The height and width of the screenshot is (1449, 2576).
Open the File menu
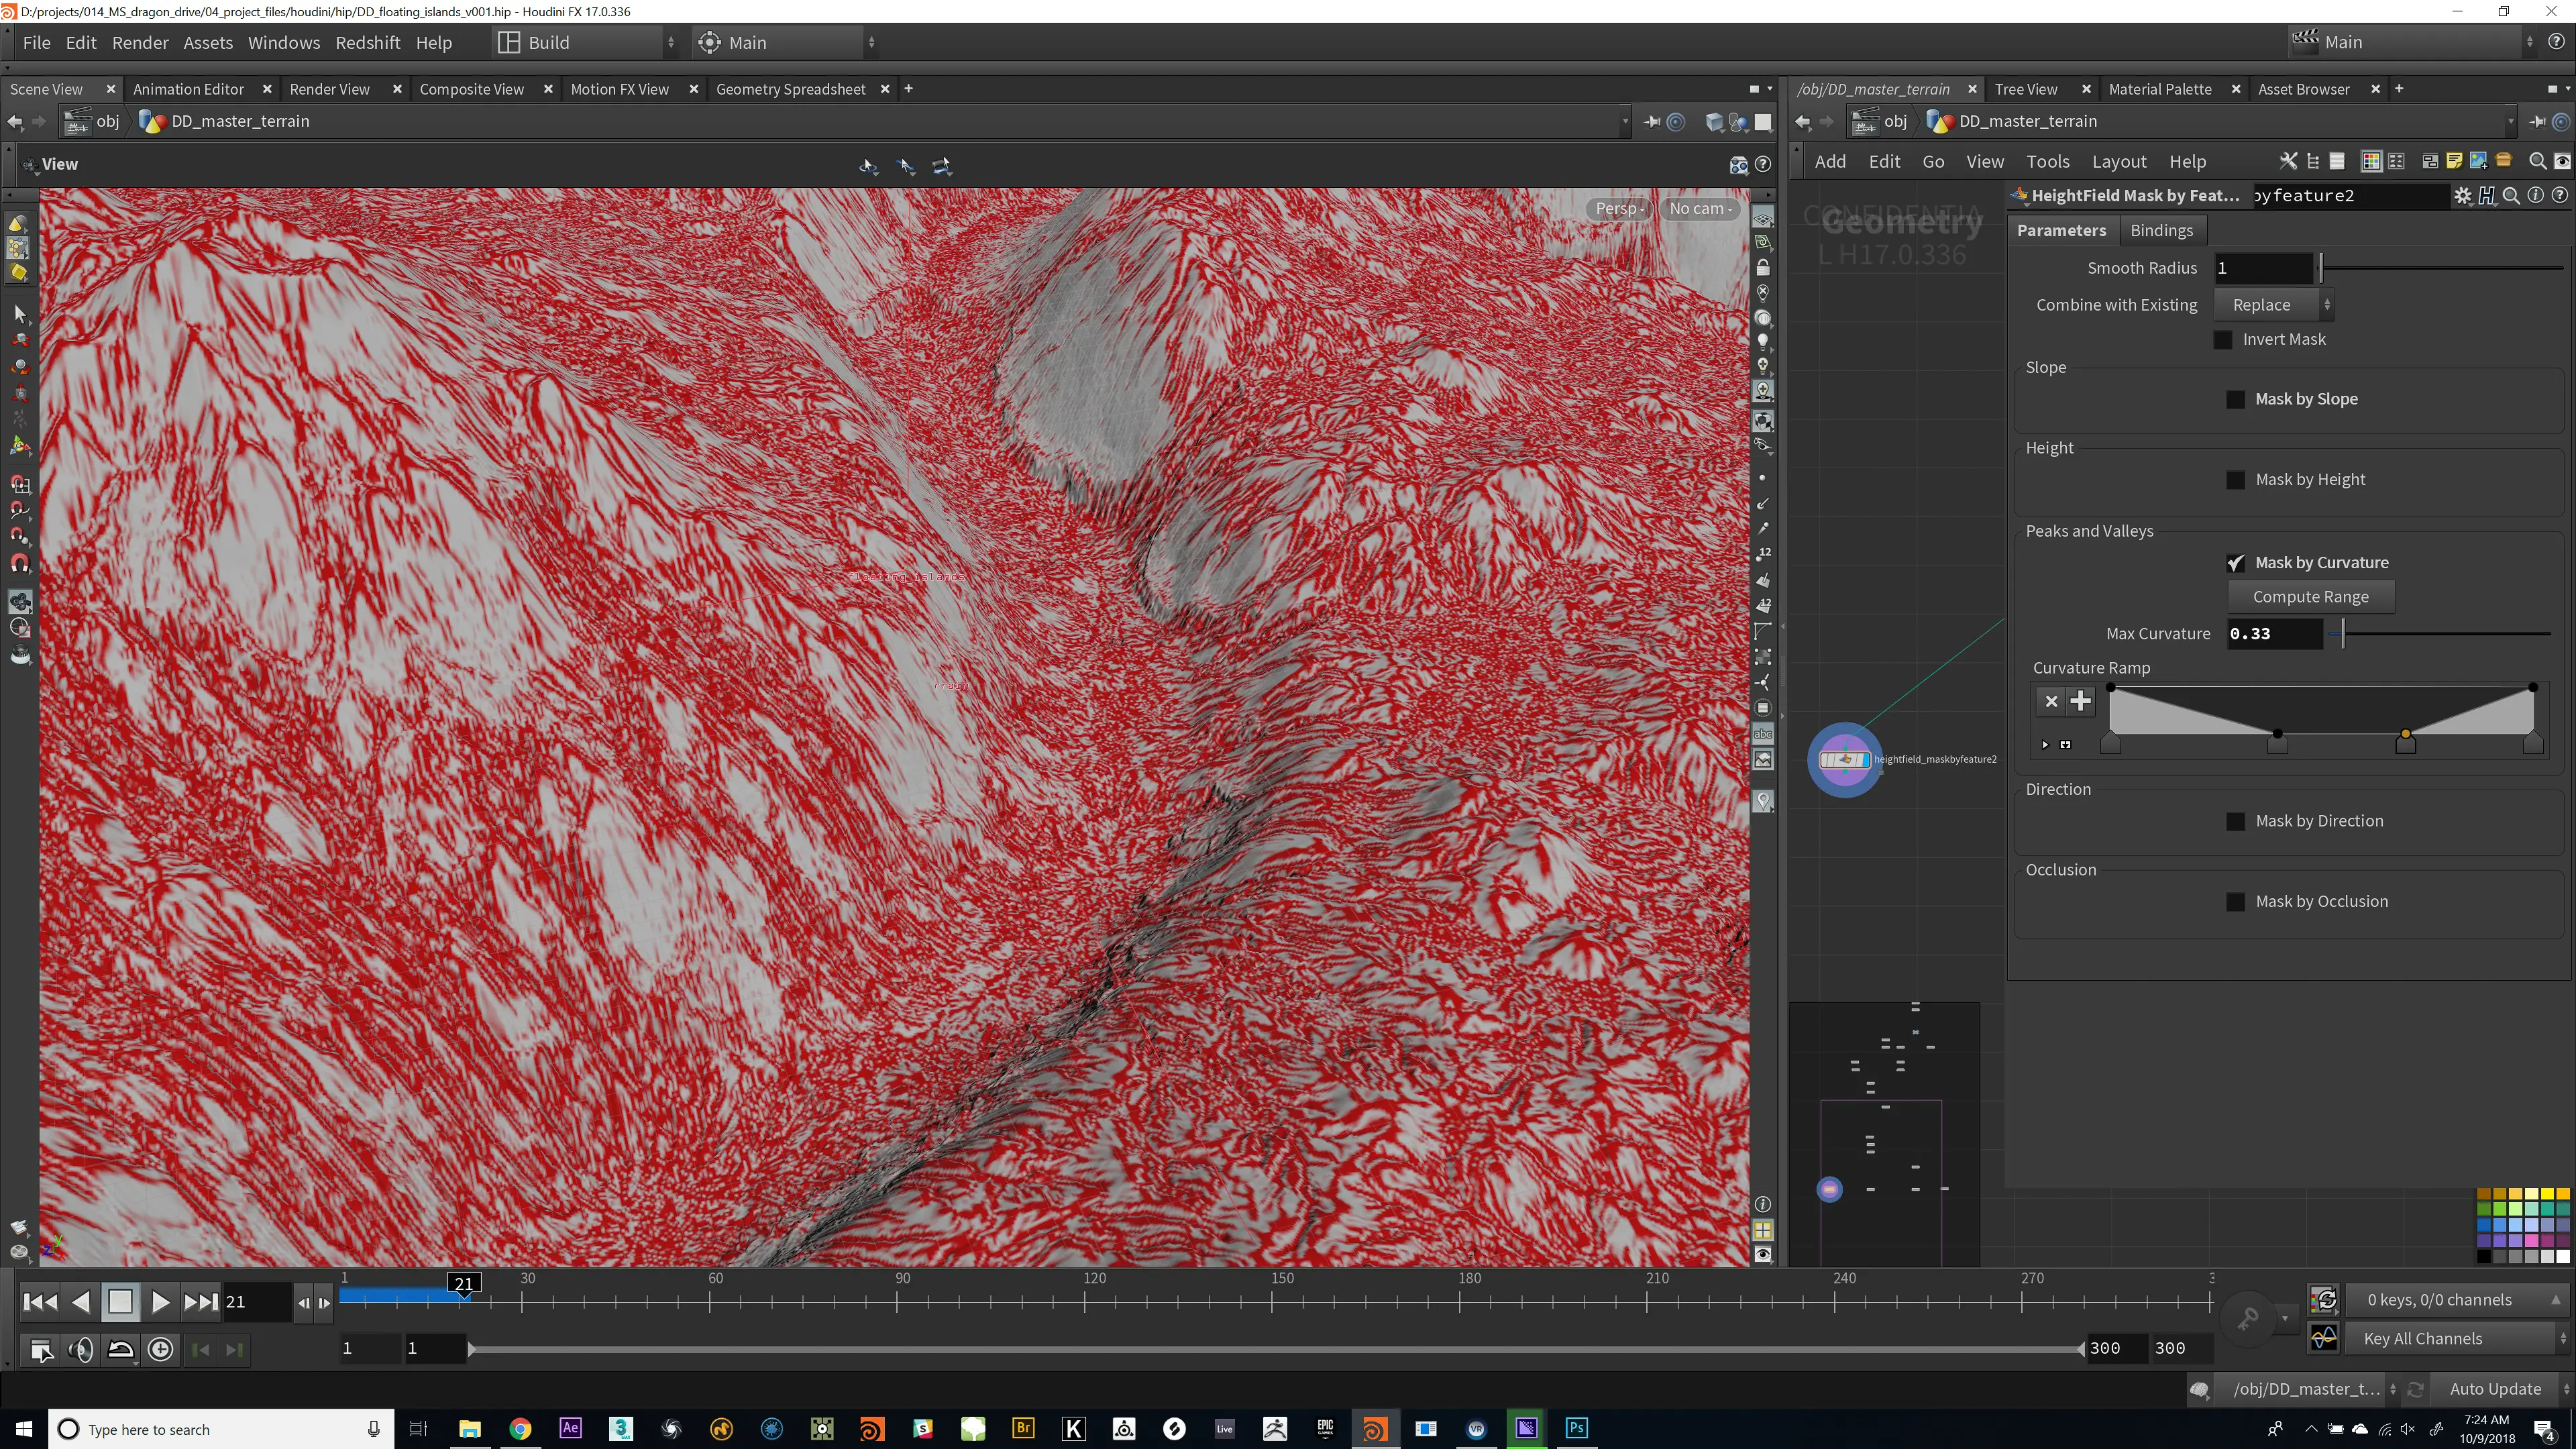coord(37,43)
